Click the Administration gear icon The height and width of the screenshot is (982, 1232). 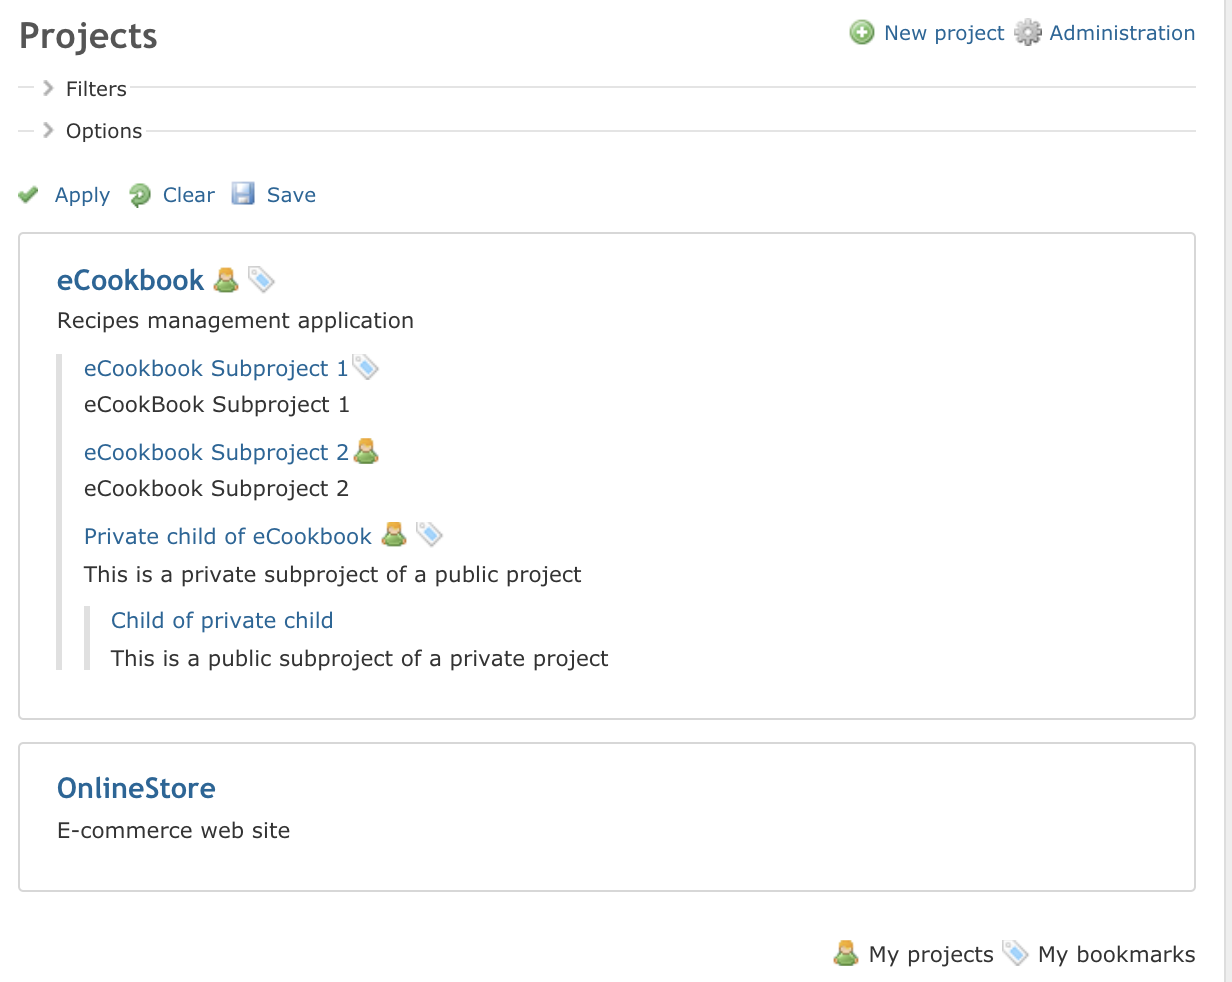click(1028, 33)
